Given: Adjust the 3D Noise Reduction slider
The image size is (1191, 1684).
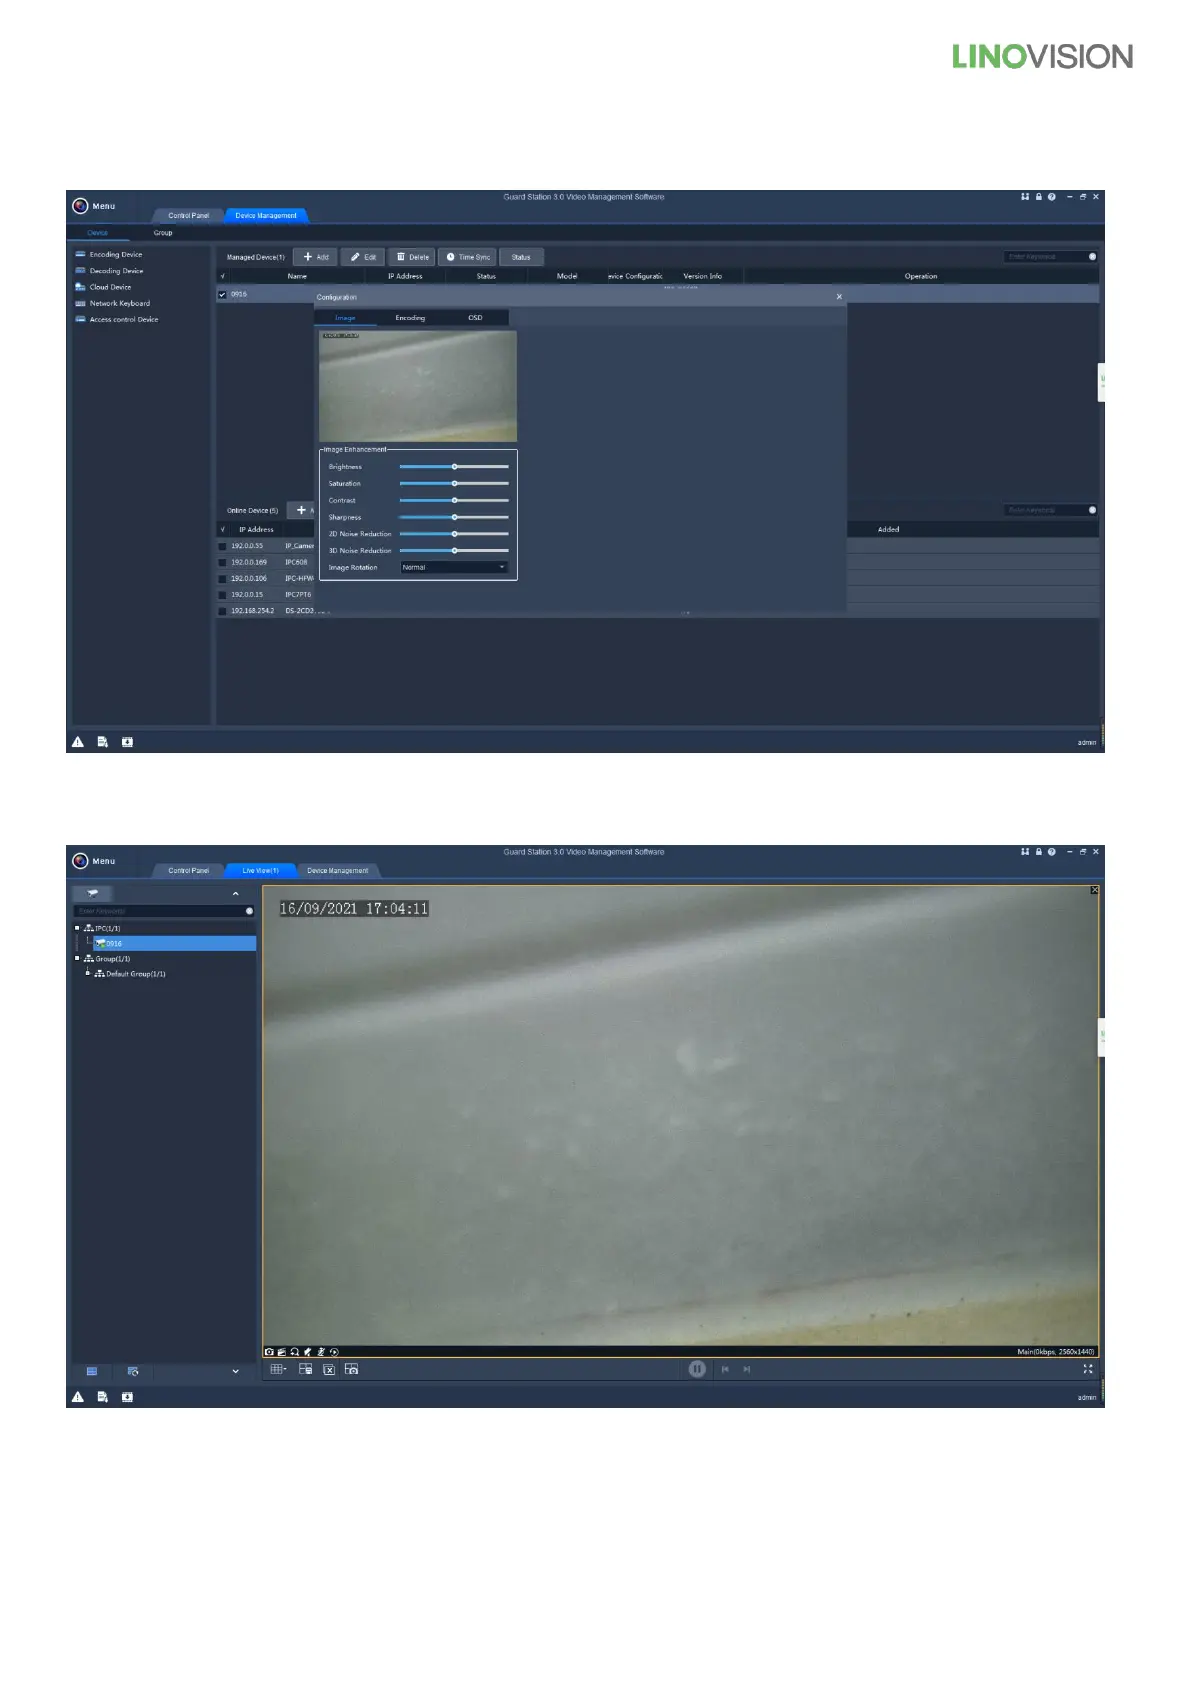Looking at the screenshot, I should tap(454, 550).
